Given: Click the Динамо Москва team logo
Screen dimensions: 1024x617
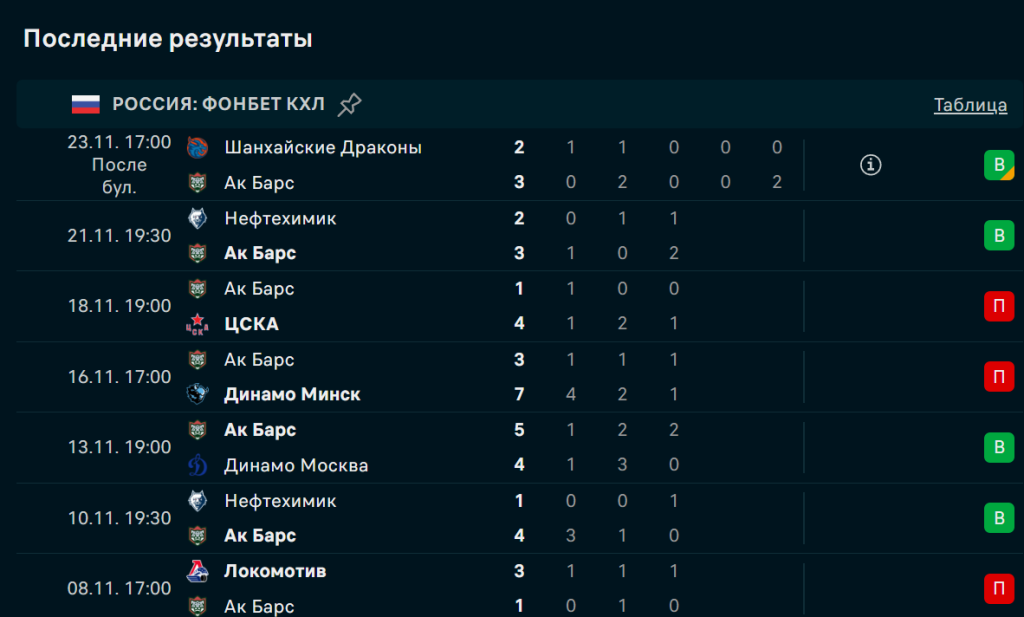Looking at the screenshot, I should coord(197,465).
